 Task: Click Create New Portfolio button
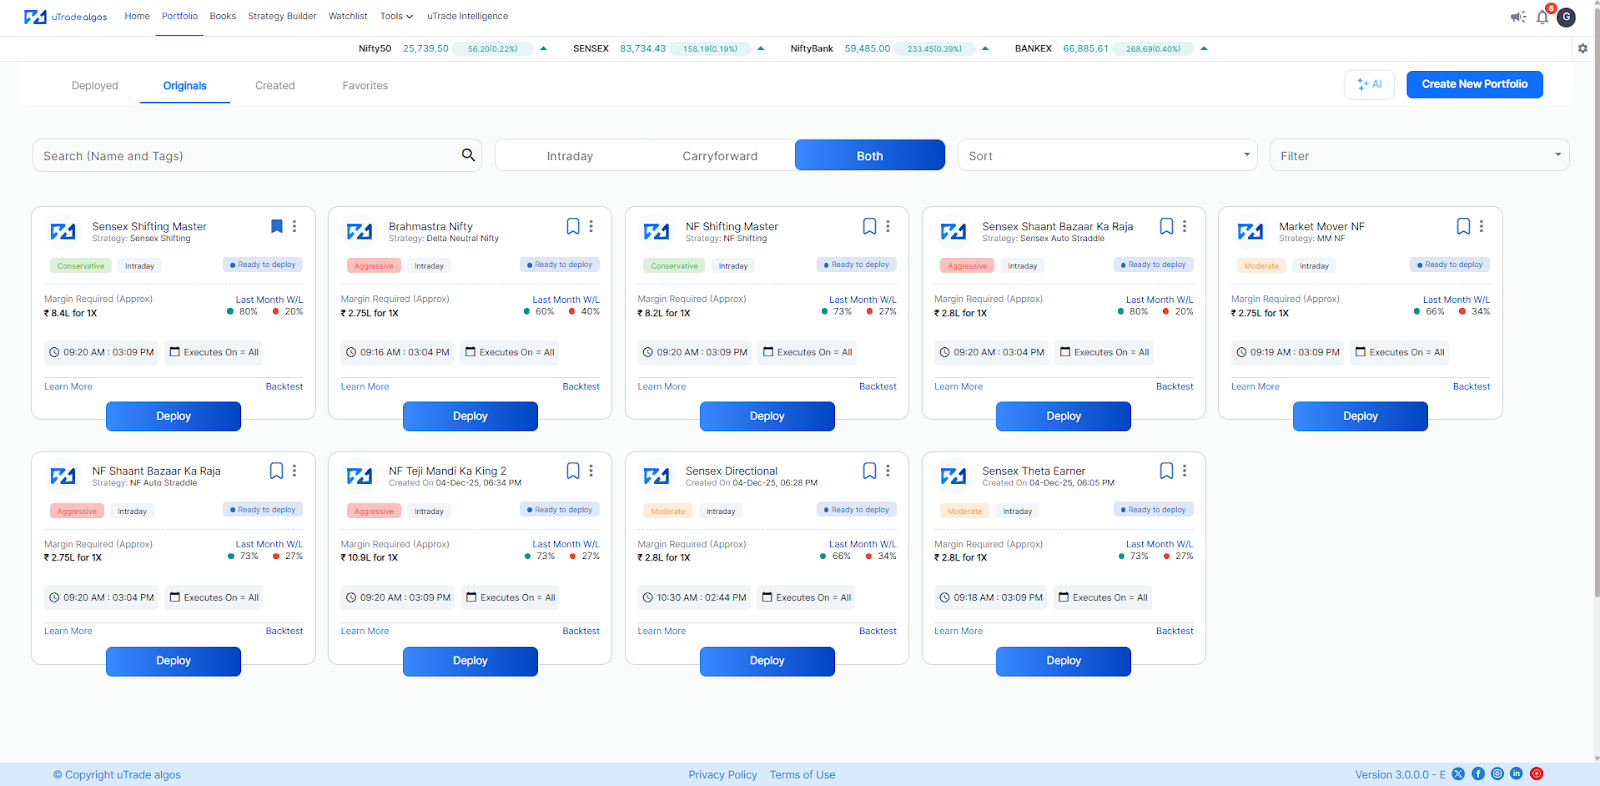1474,84
